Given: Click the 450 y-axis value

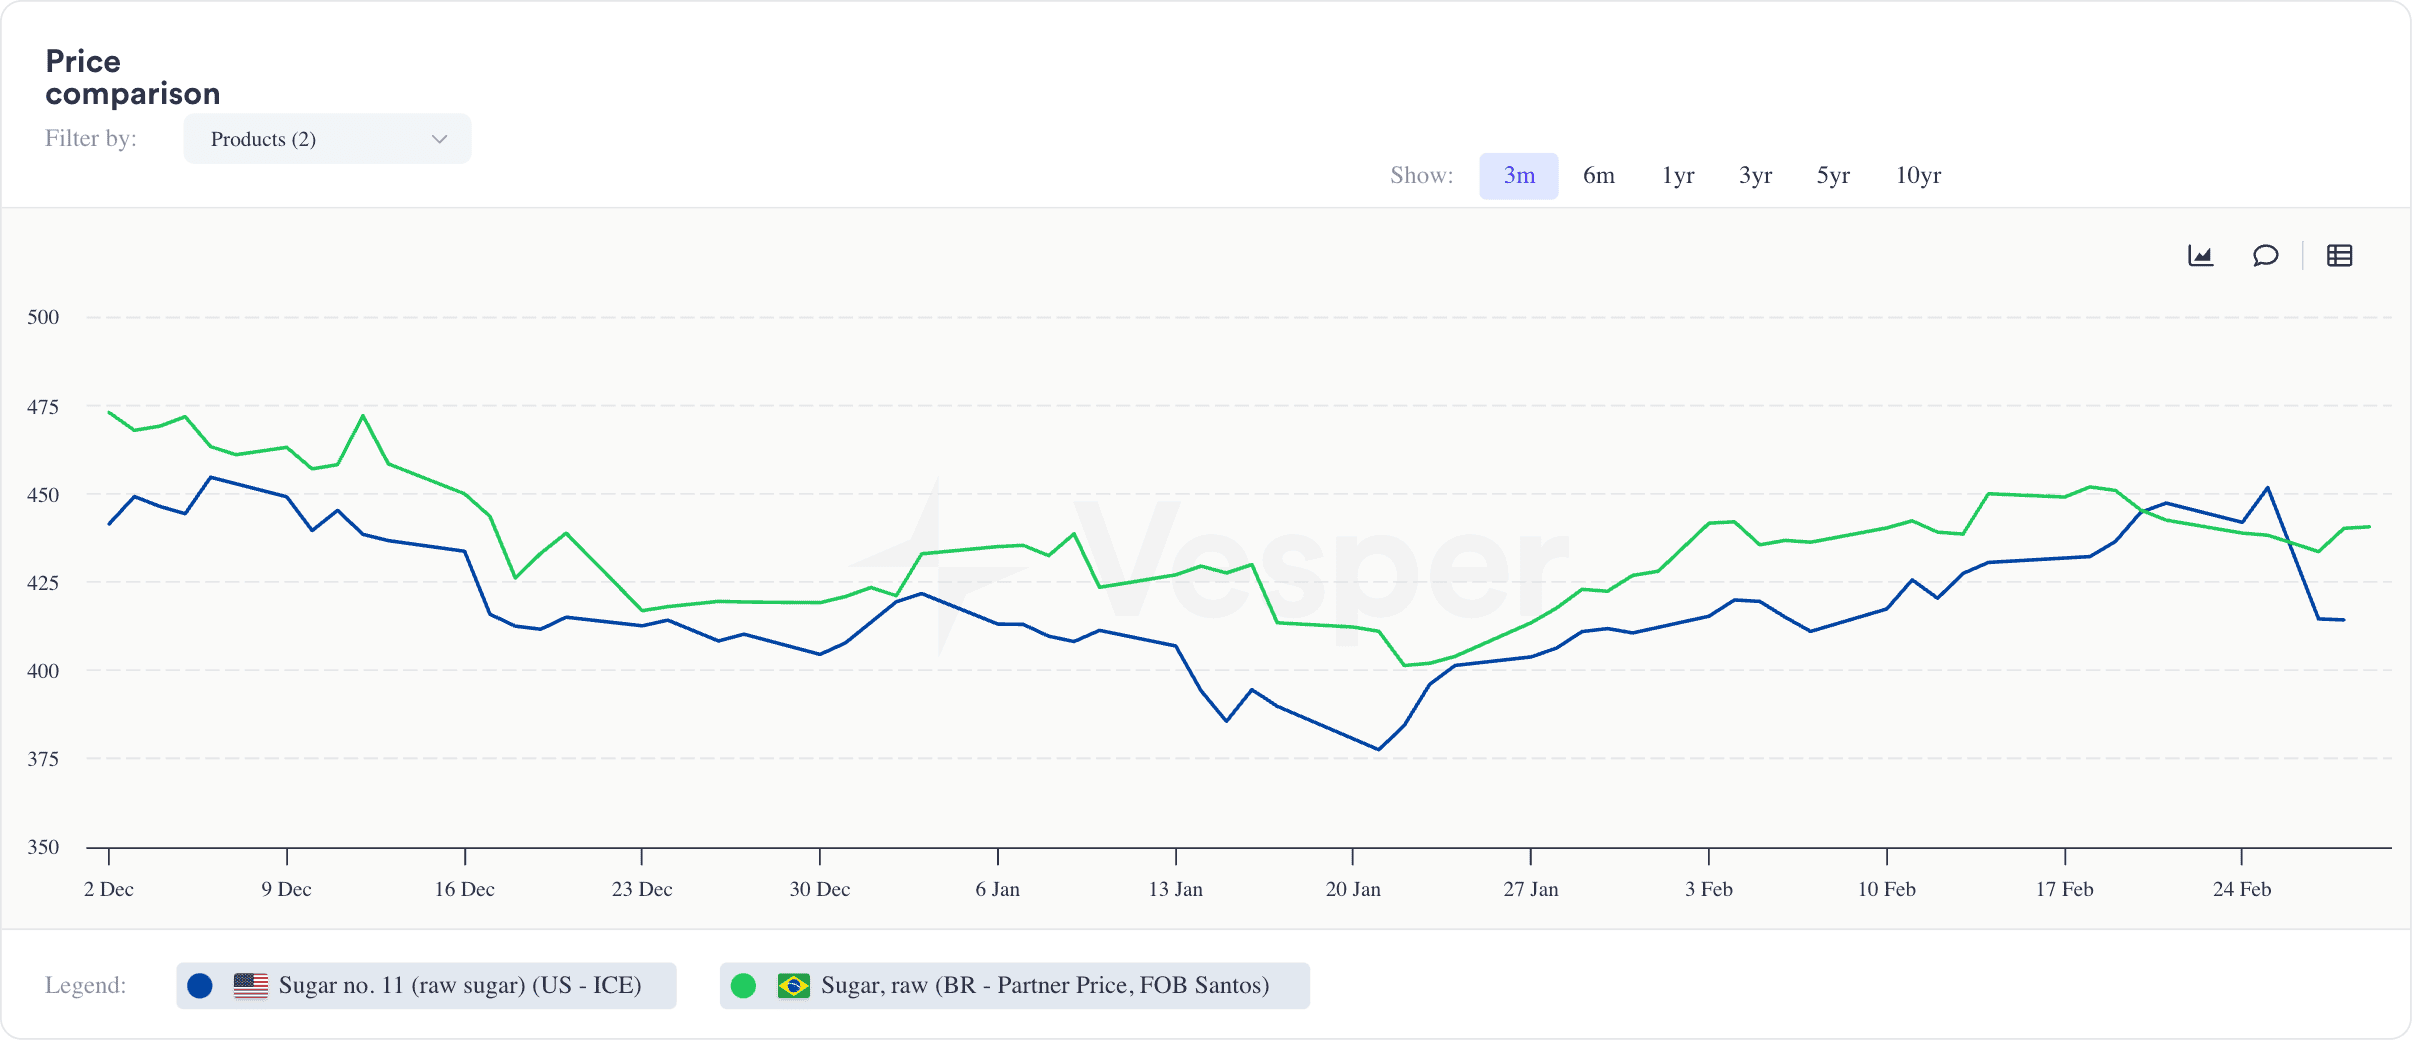Looking at the screenshot, I should coord(43,495).
